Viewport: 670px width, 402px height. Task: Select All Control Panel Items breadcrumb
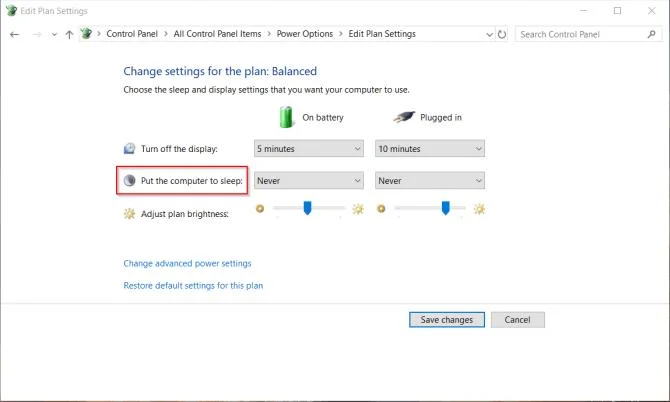217,34
